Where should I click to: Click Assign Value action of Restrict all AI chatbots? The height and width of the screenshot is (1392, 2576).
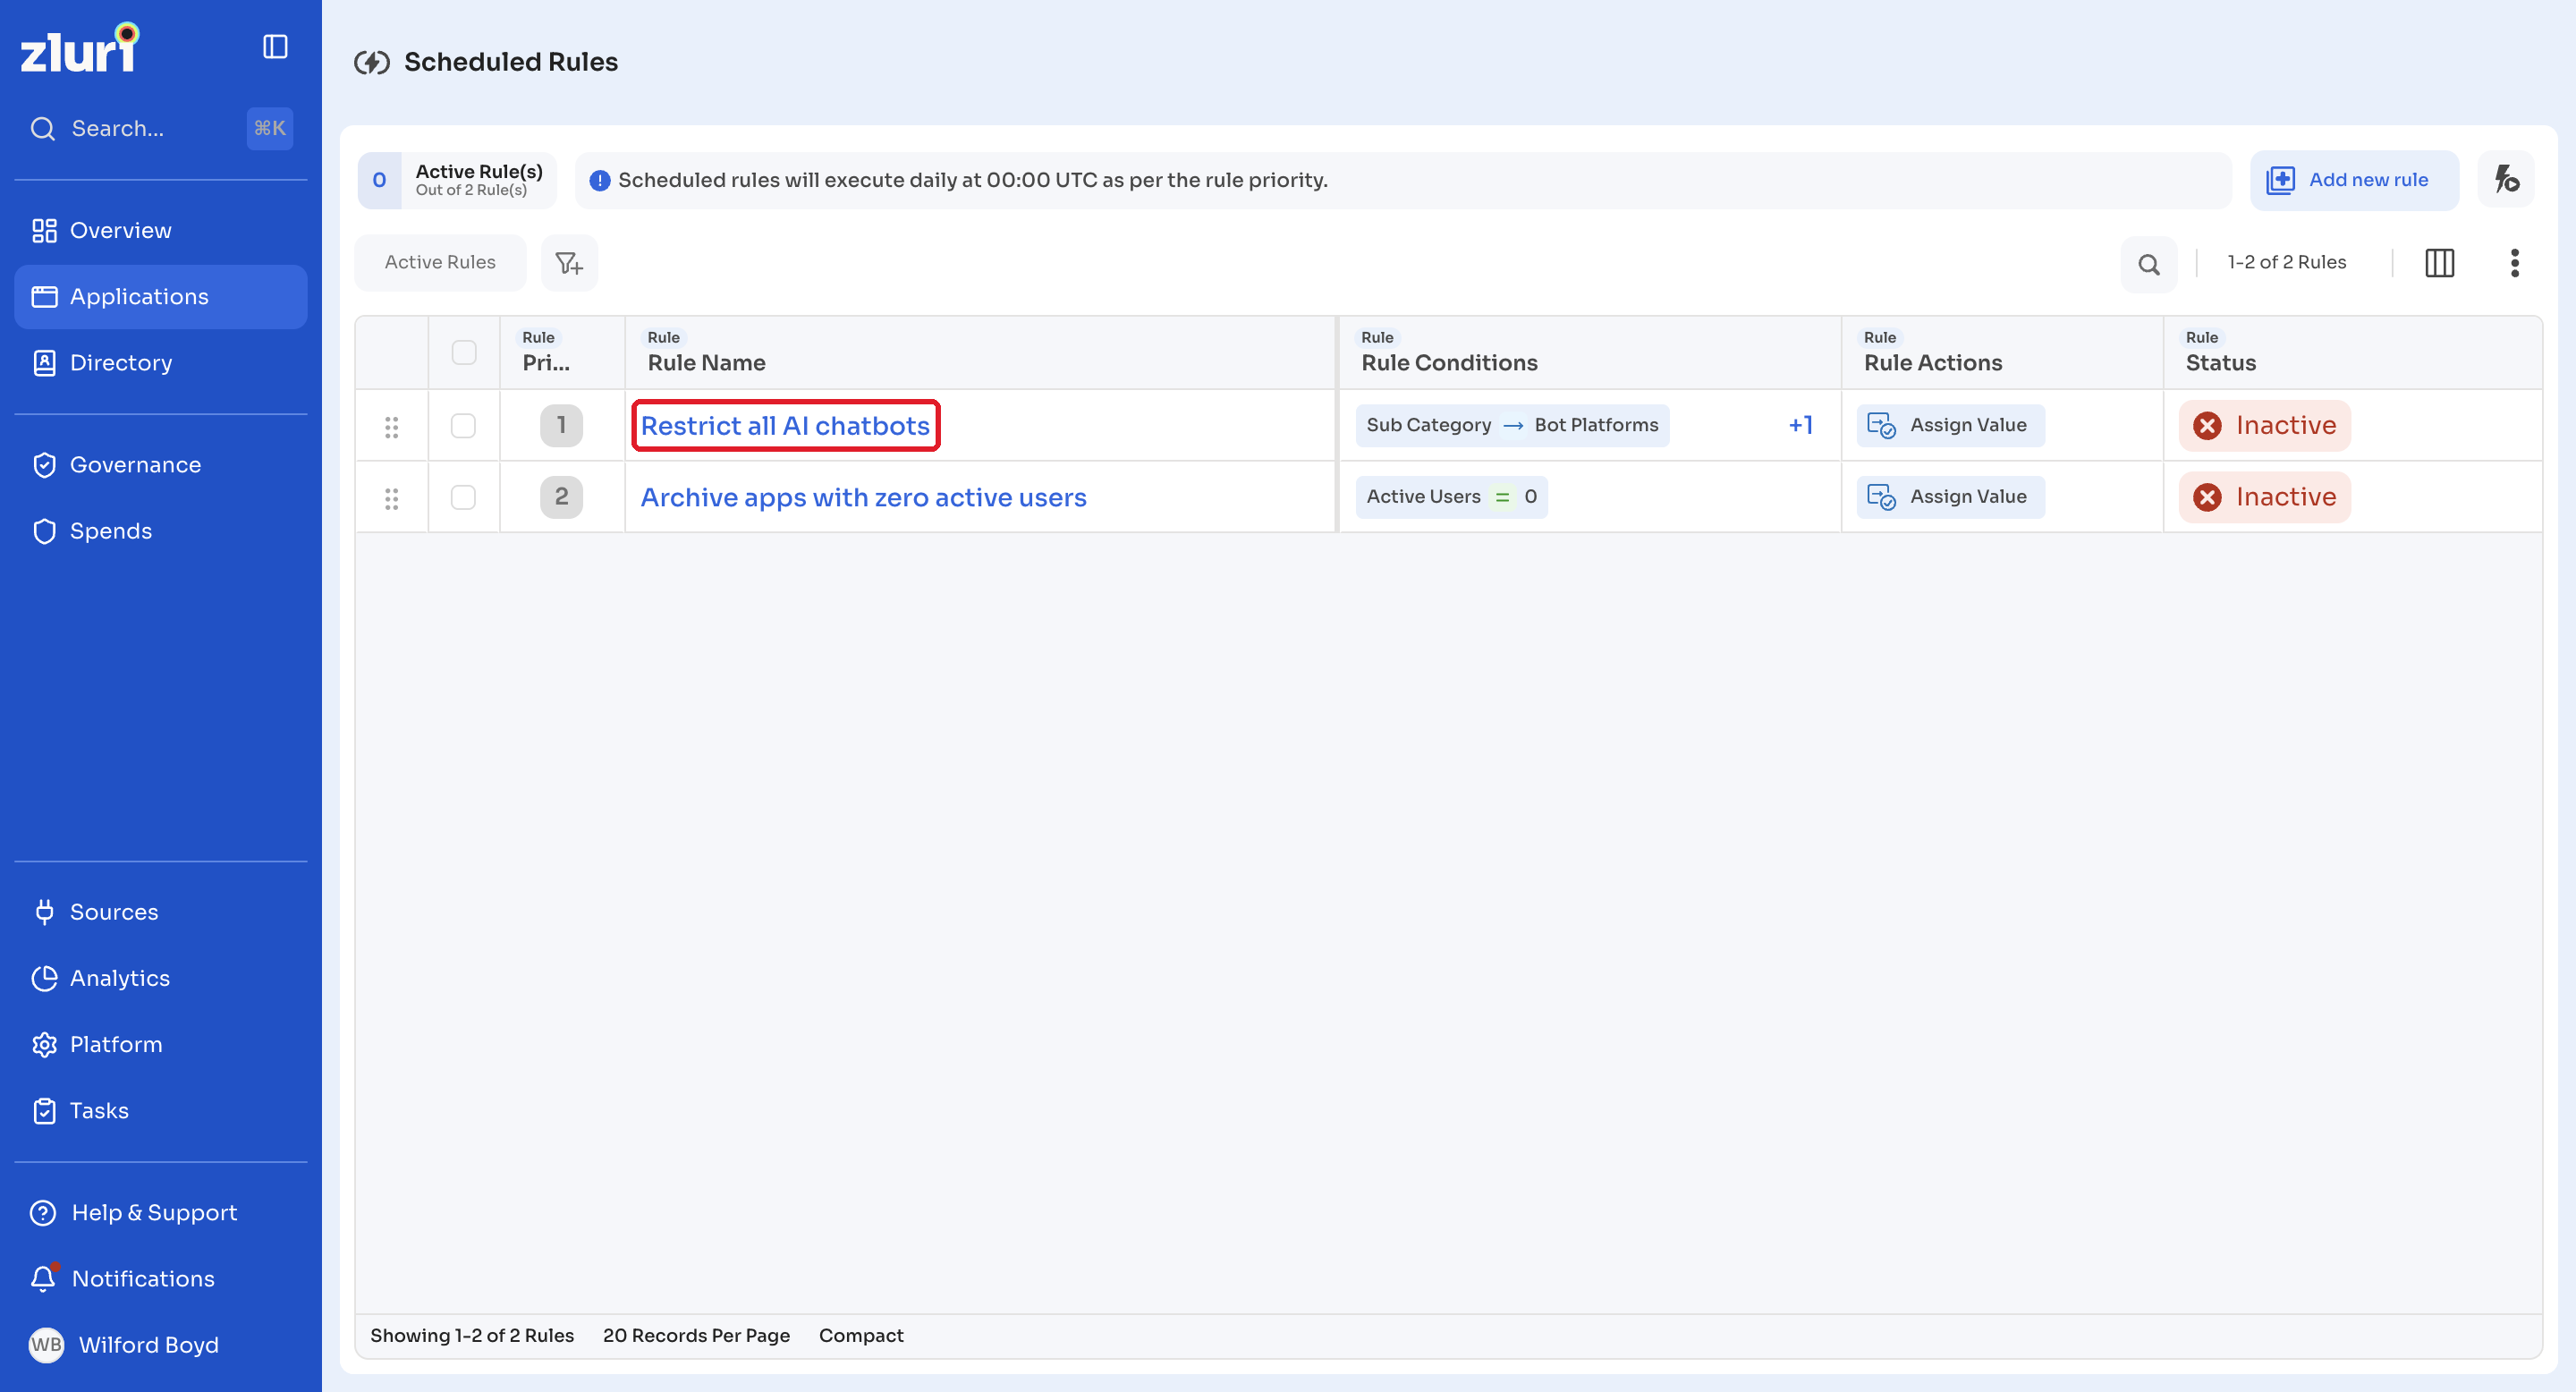(1949, 426)
